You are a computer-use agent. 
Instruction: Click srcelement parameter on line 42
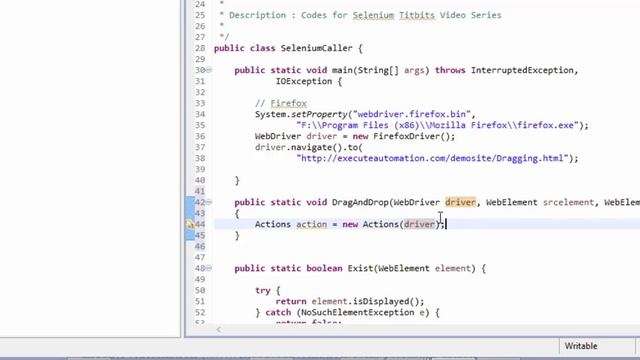pyautogui.click(x=568, y=202)
